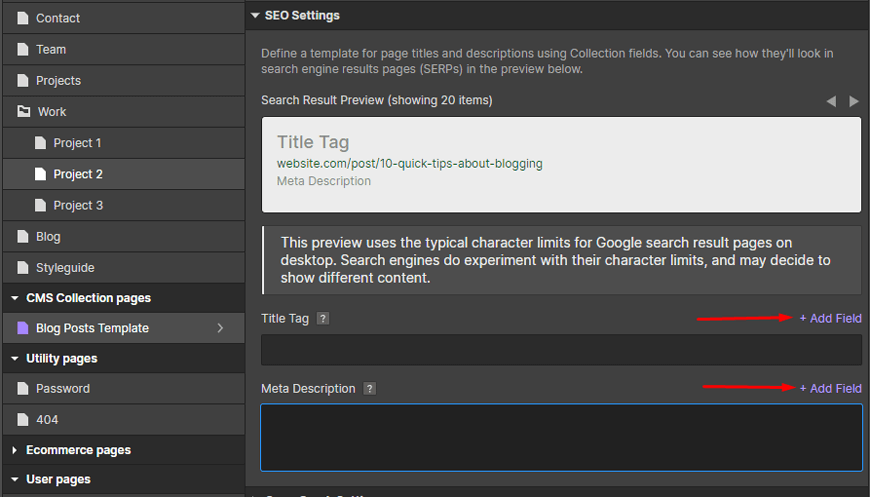Open the Project 3 page
The height and width of the screenshot is (497, 870).
coord(123,205)
